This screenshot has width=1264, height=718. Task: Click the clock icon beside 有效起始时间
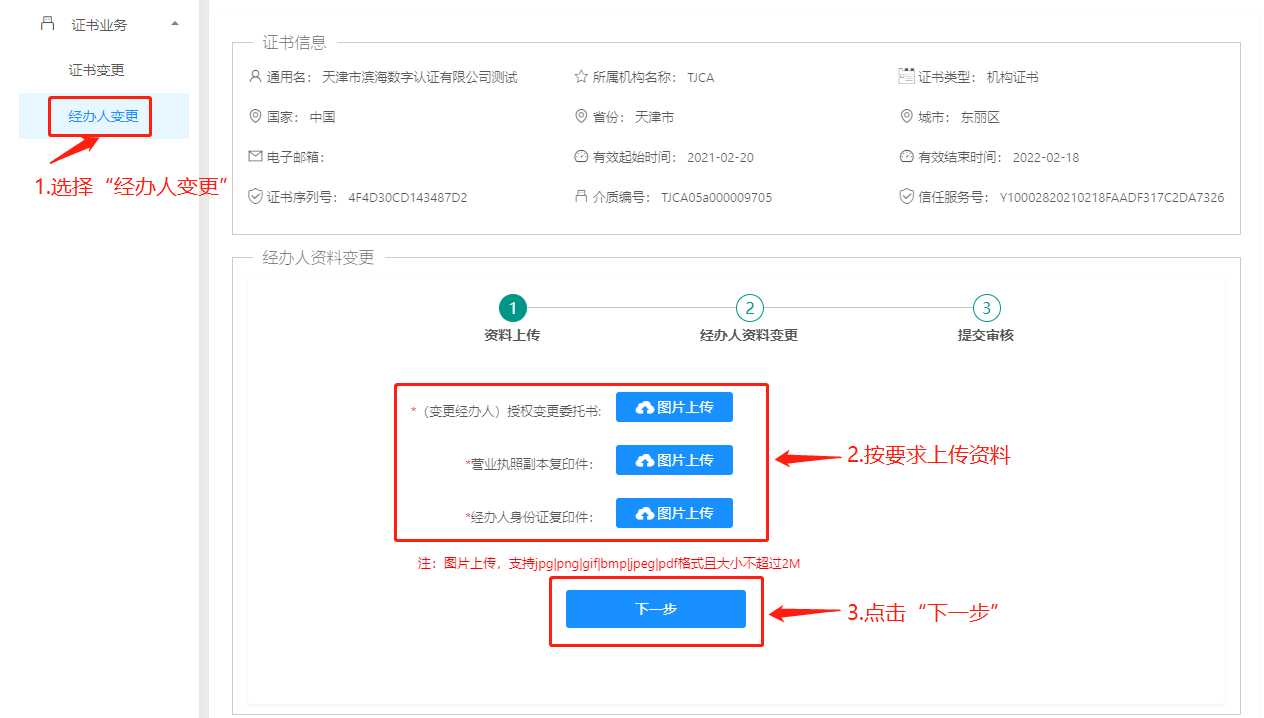tap(581, 157)
